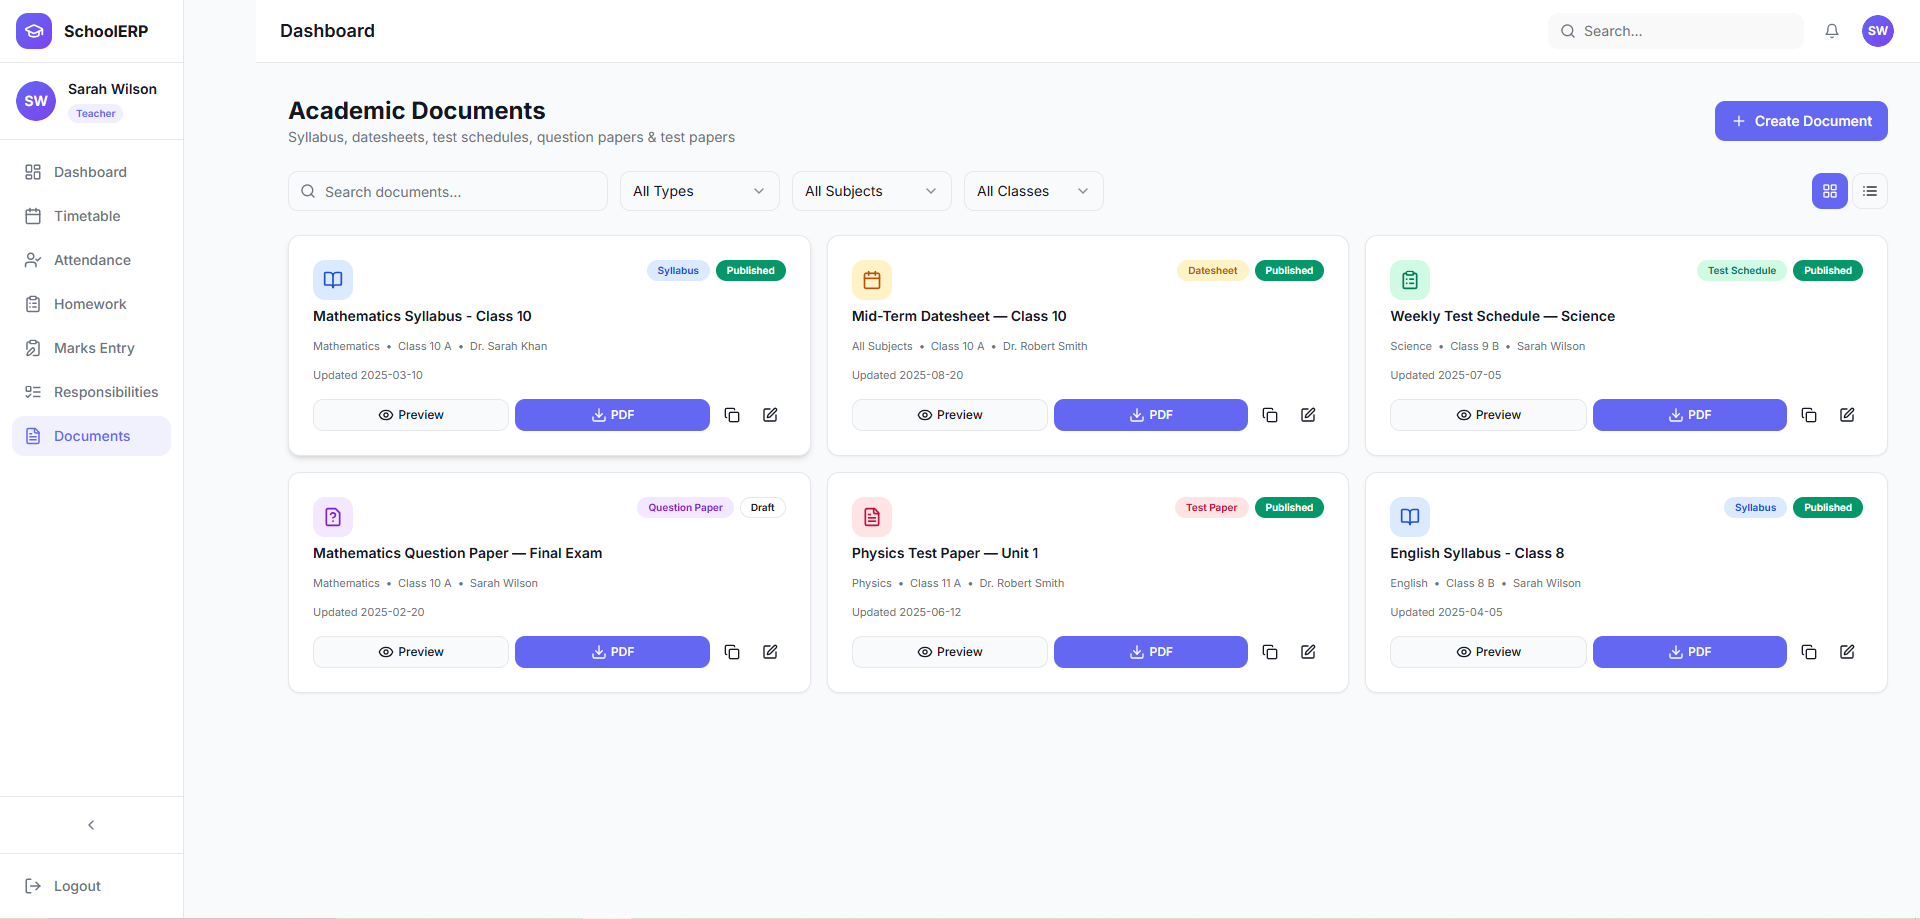Click the calendar icon on Mid-Term Datesheet card

tap(872, 280)
